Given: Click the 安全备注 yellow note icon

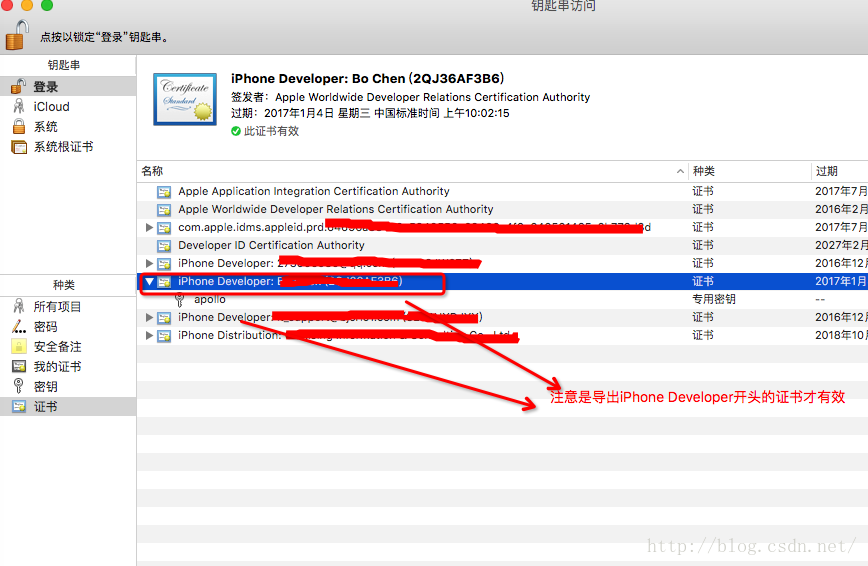Looking at the screenshot, I should pyautogui.click(x=19, y=347).
